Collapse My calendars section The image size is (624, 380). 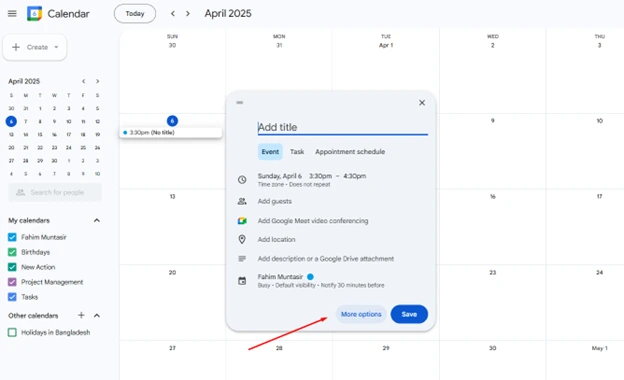pyautogui.click(x=97, y=220)
